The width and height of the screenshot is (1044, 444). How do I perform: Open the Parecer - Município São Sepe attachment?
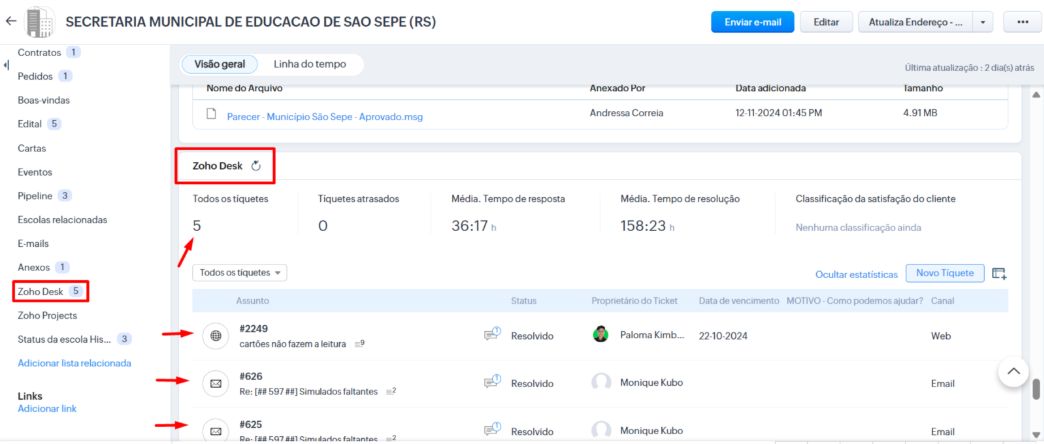click(325, 116)
